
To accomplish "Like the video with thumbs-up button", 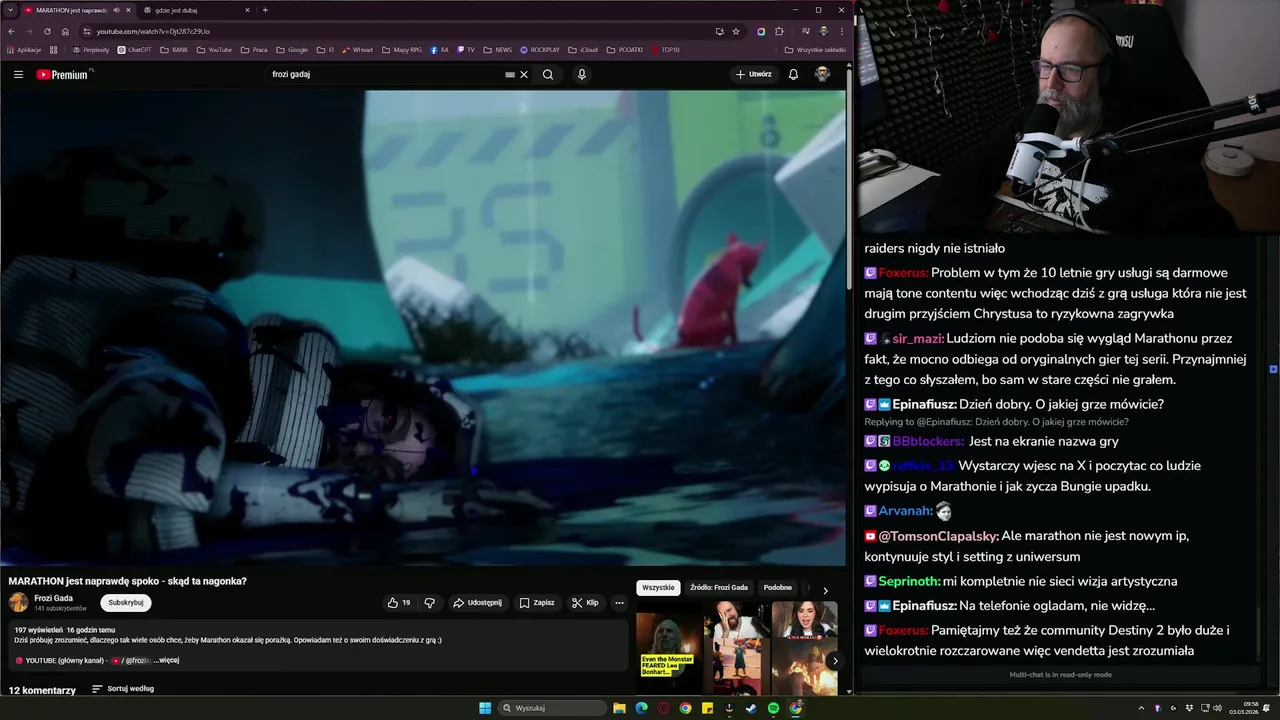I will (399, 603).
